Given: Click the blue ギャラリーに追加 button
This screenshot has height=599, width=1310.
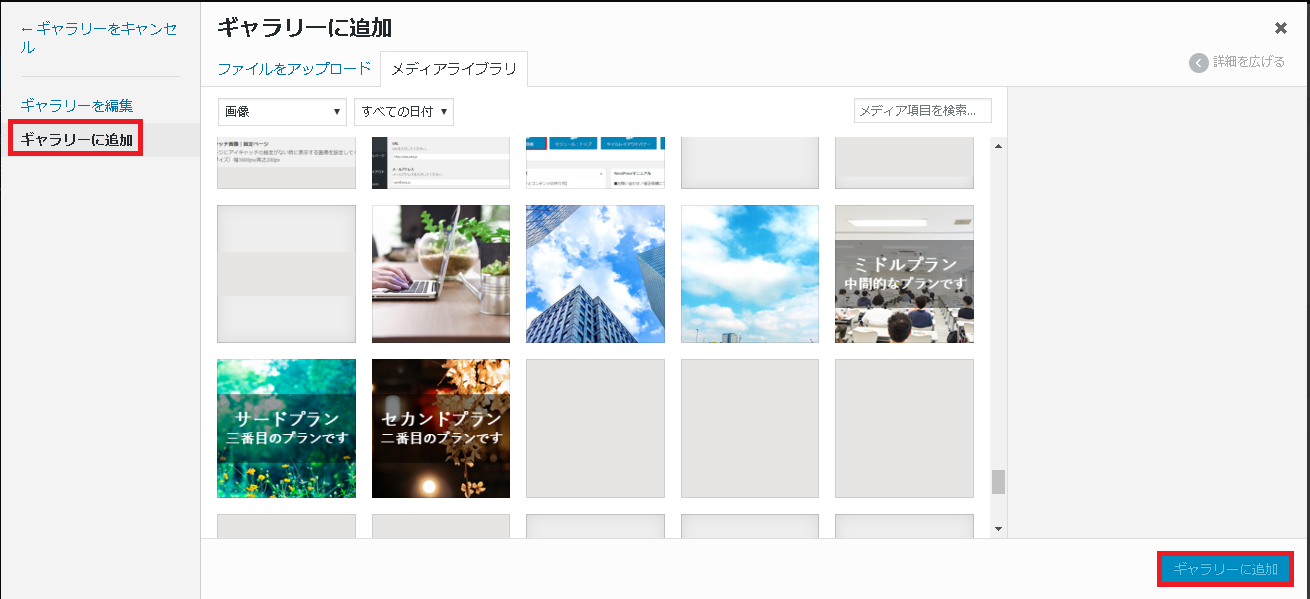Looking at the screenshot, I should tap(1225, 569).
